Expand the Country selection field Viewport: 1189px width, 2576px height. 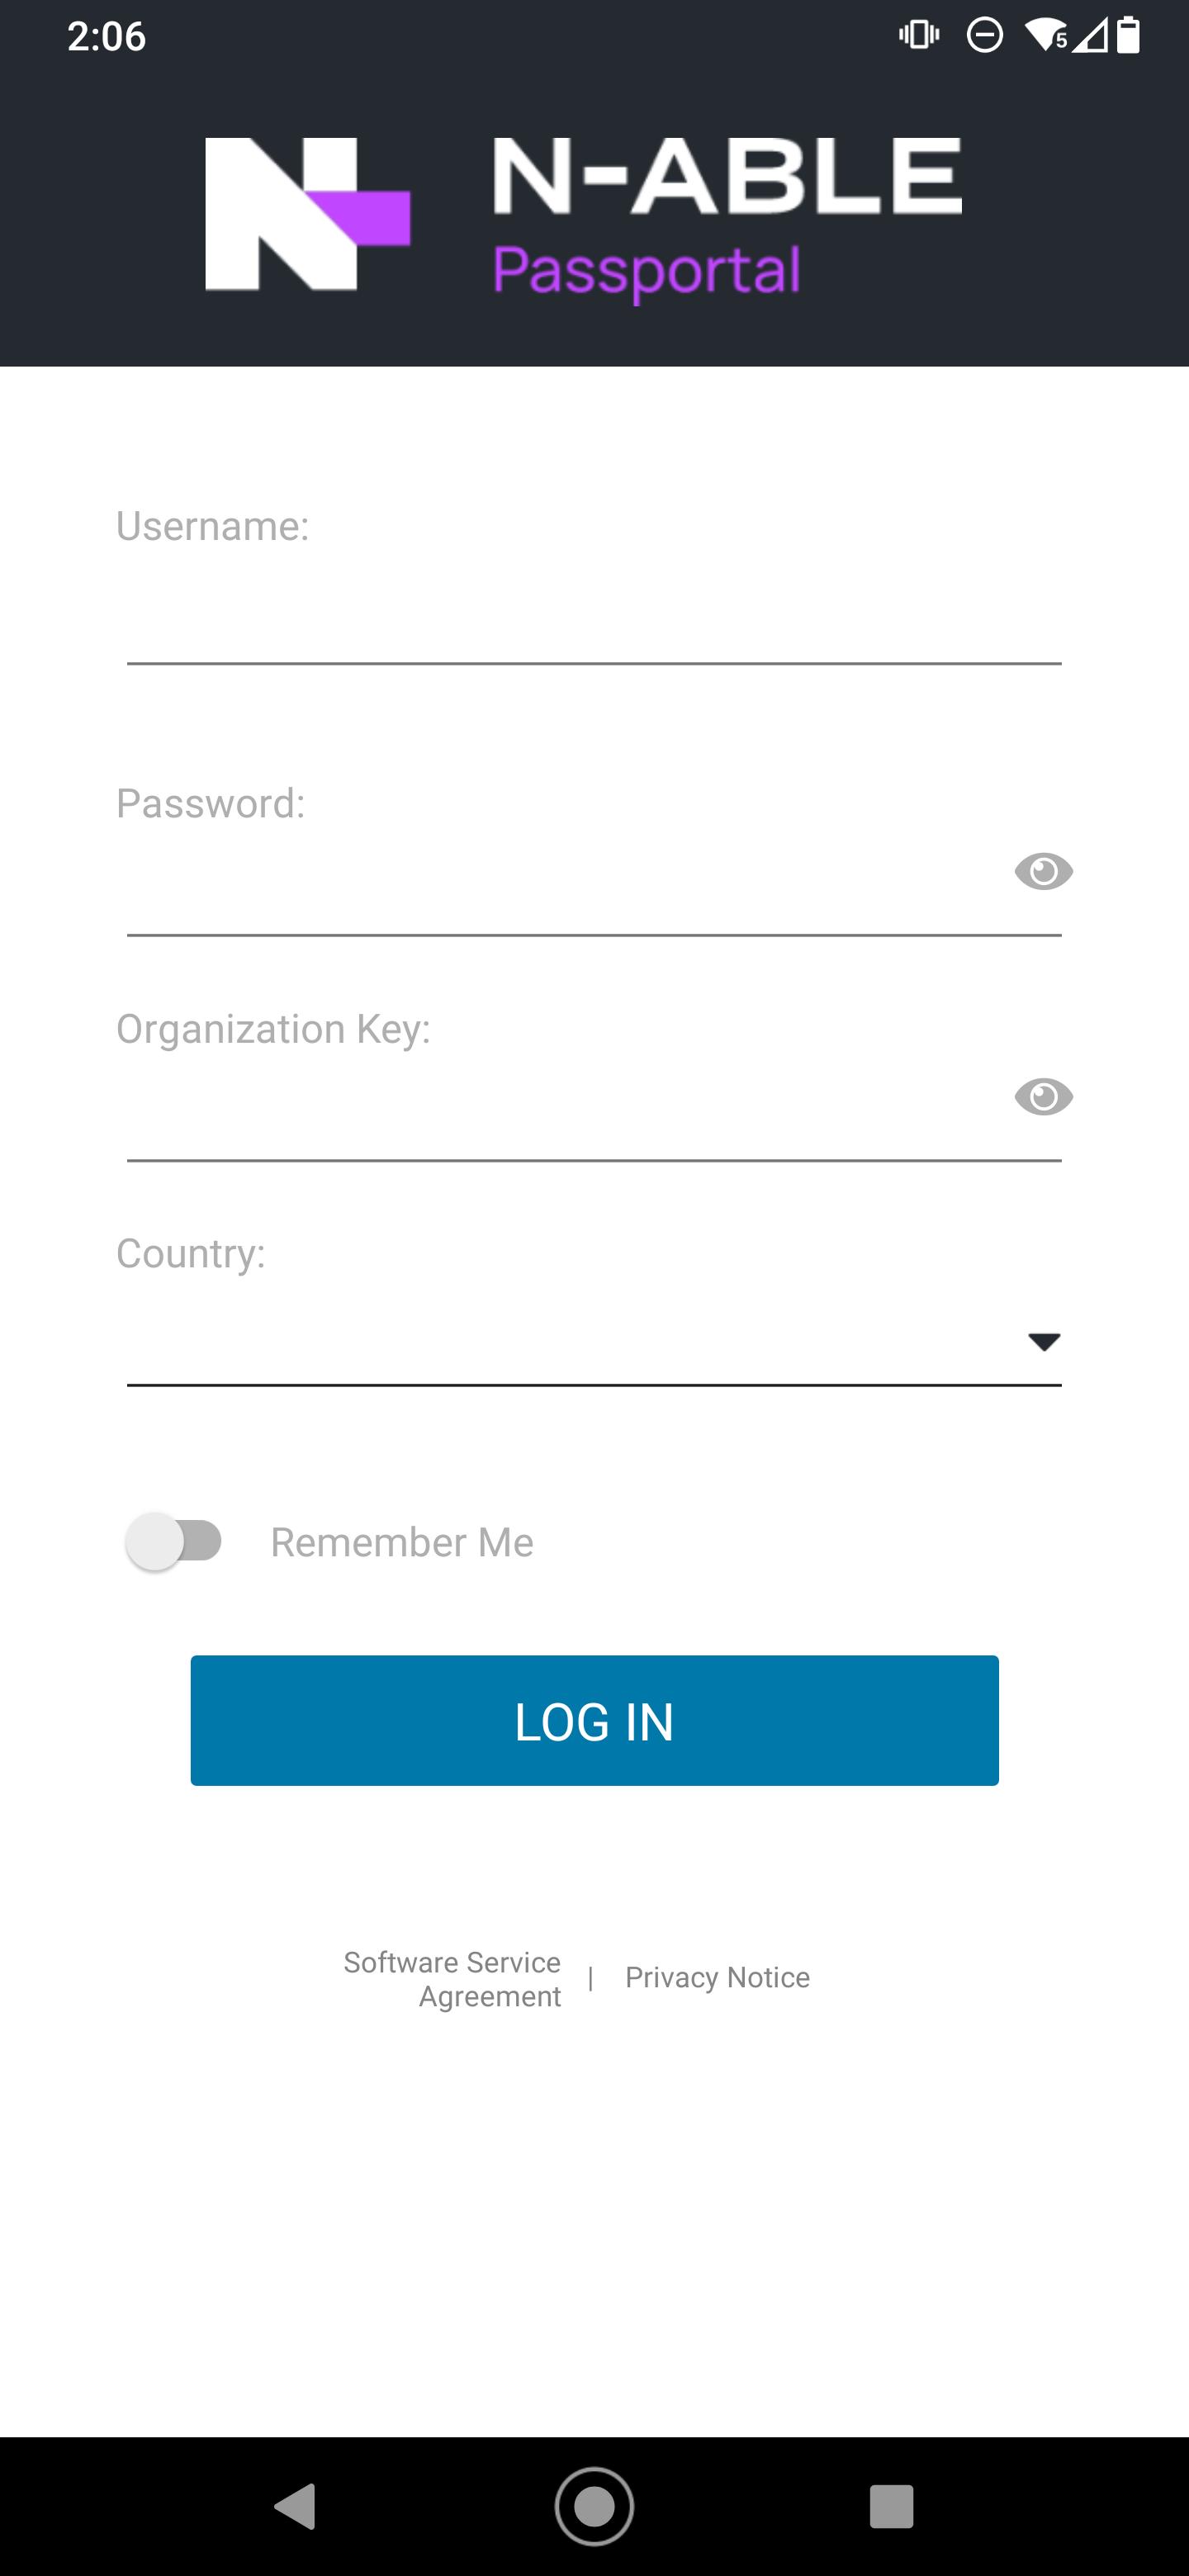tap(570, 1342)
